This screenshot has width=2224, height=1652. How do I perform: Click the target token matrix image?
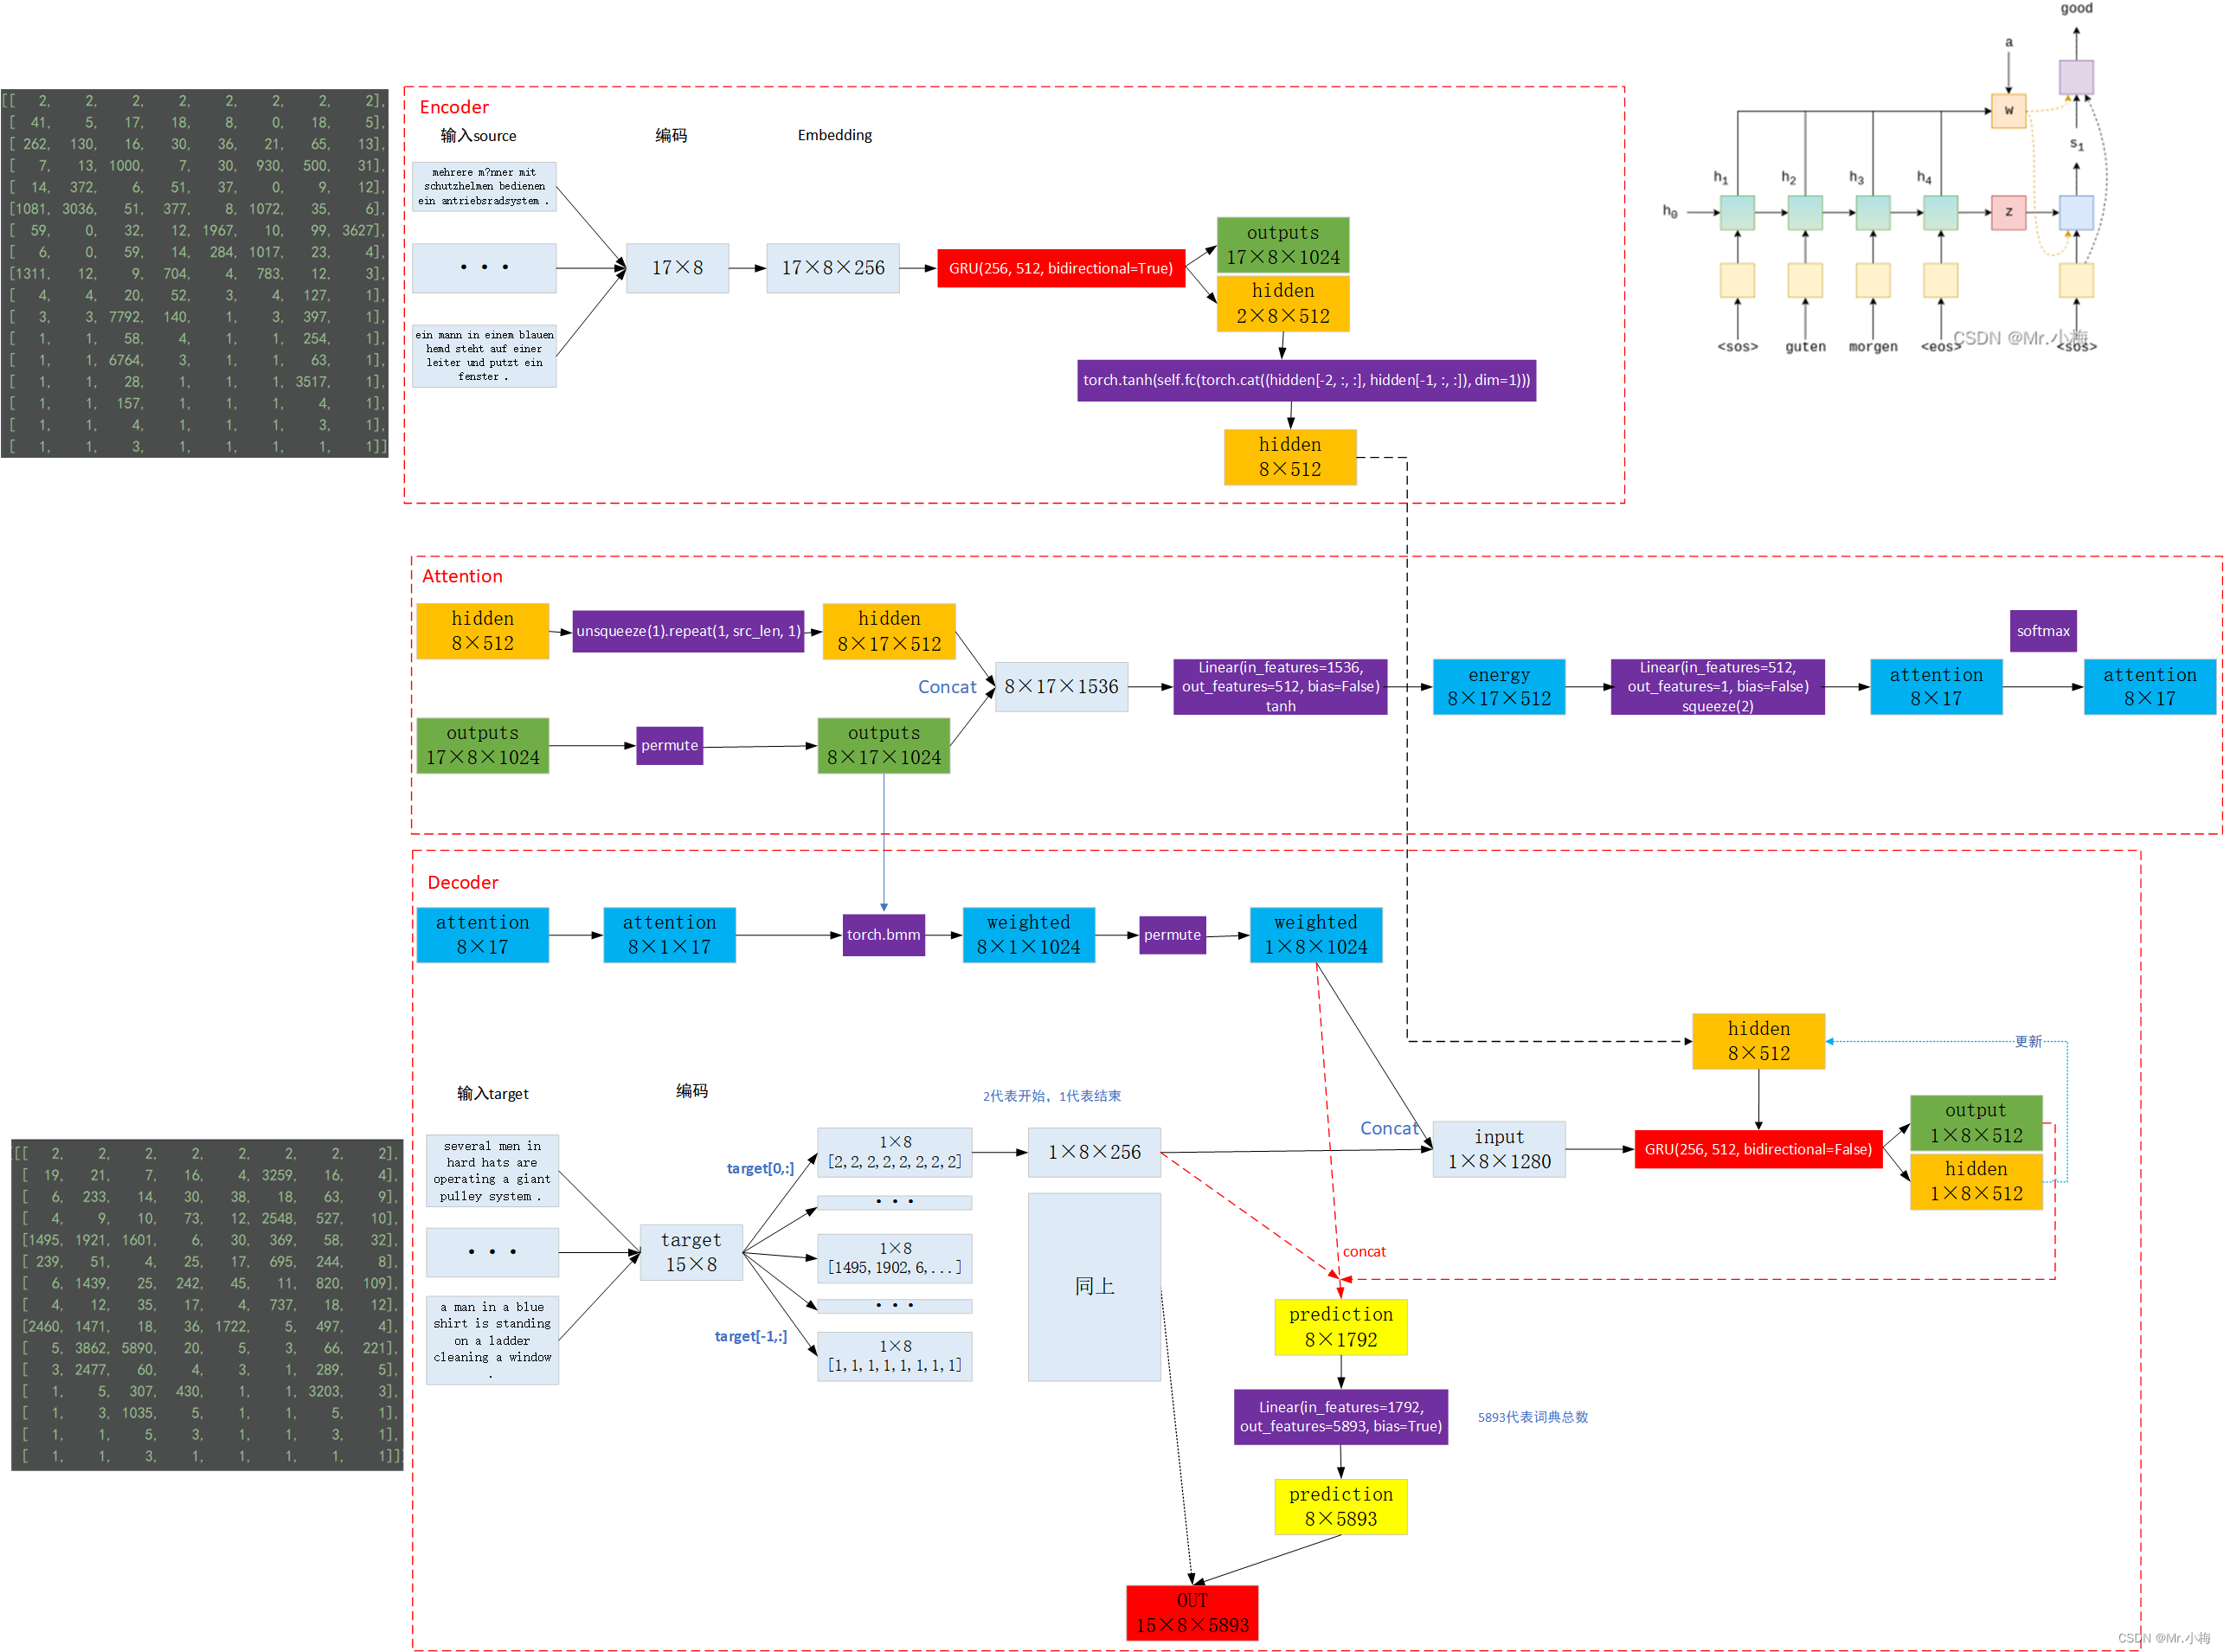(x=207, y=1304)
